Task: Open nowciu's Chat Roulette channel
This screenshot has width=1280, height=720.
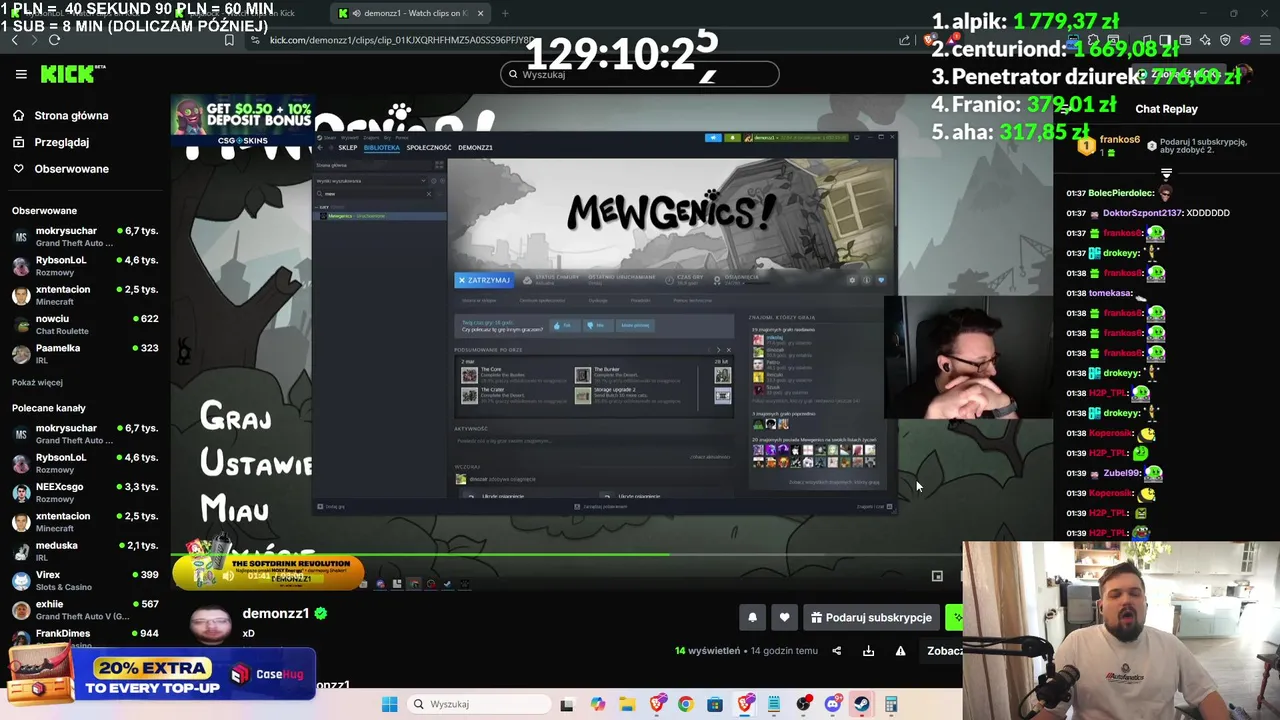Action: [85, 325]
